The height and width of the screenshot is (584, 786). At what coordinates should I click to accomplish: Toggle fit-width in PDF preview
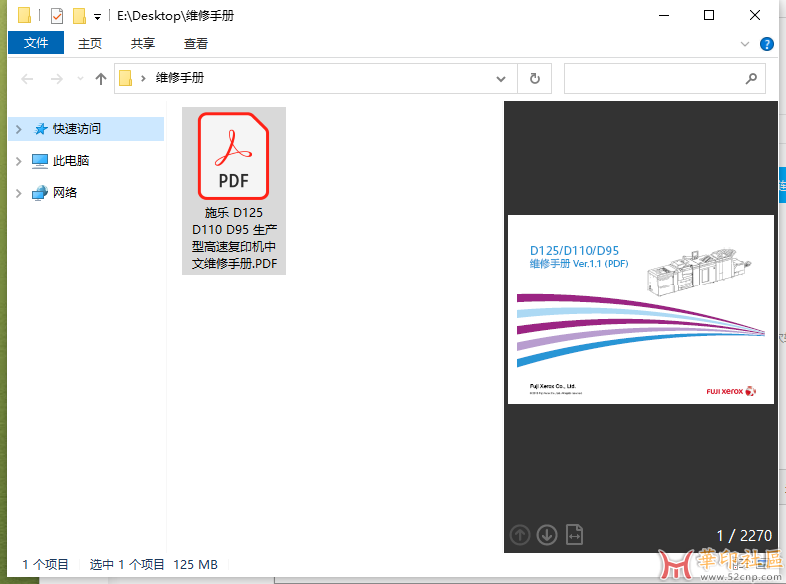click(574, 535)
